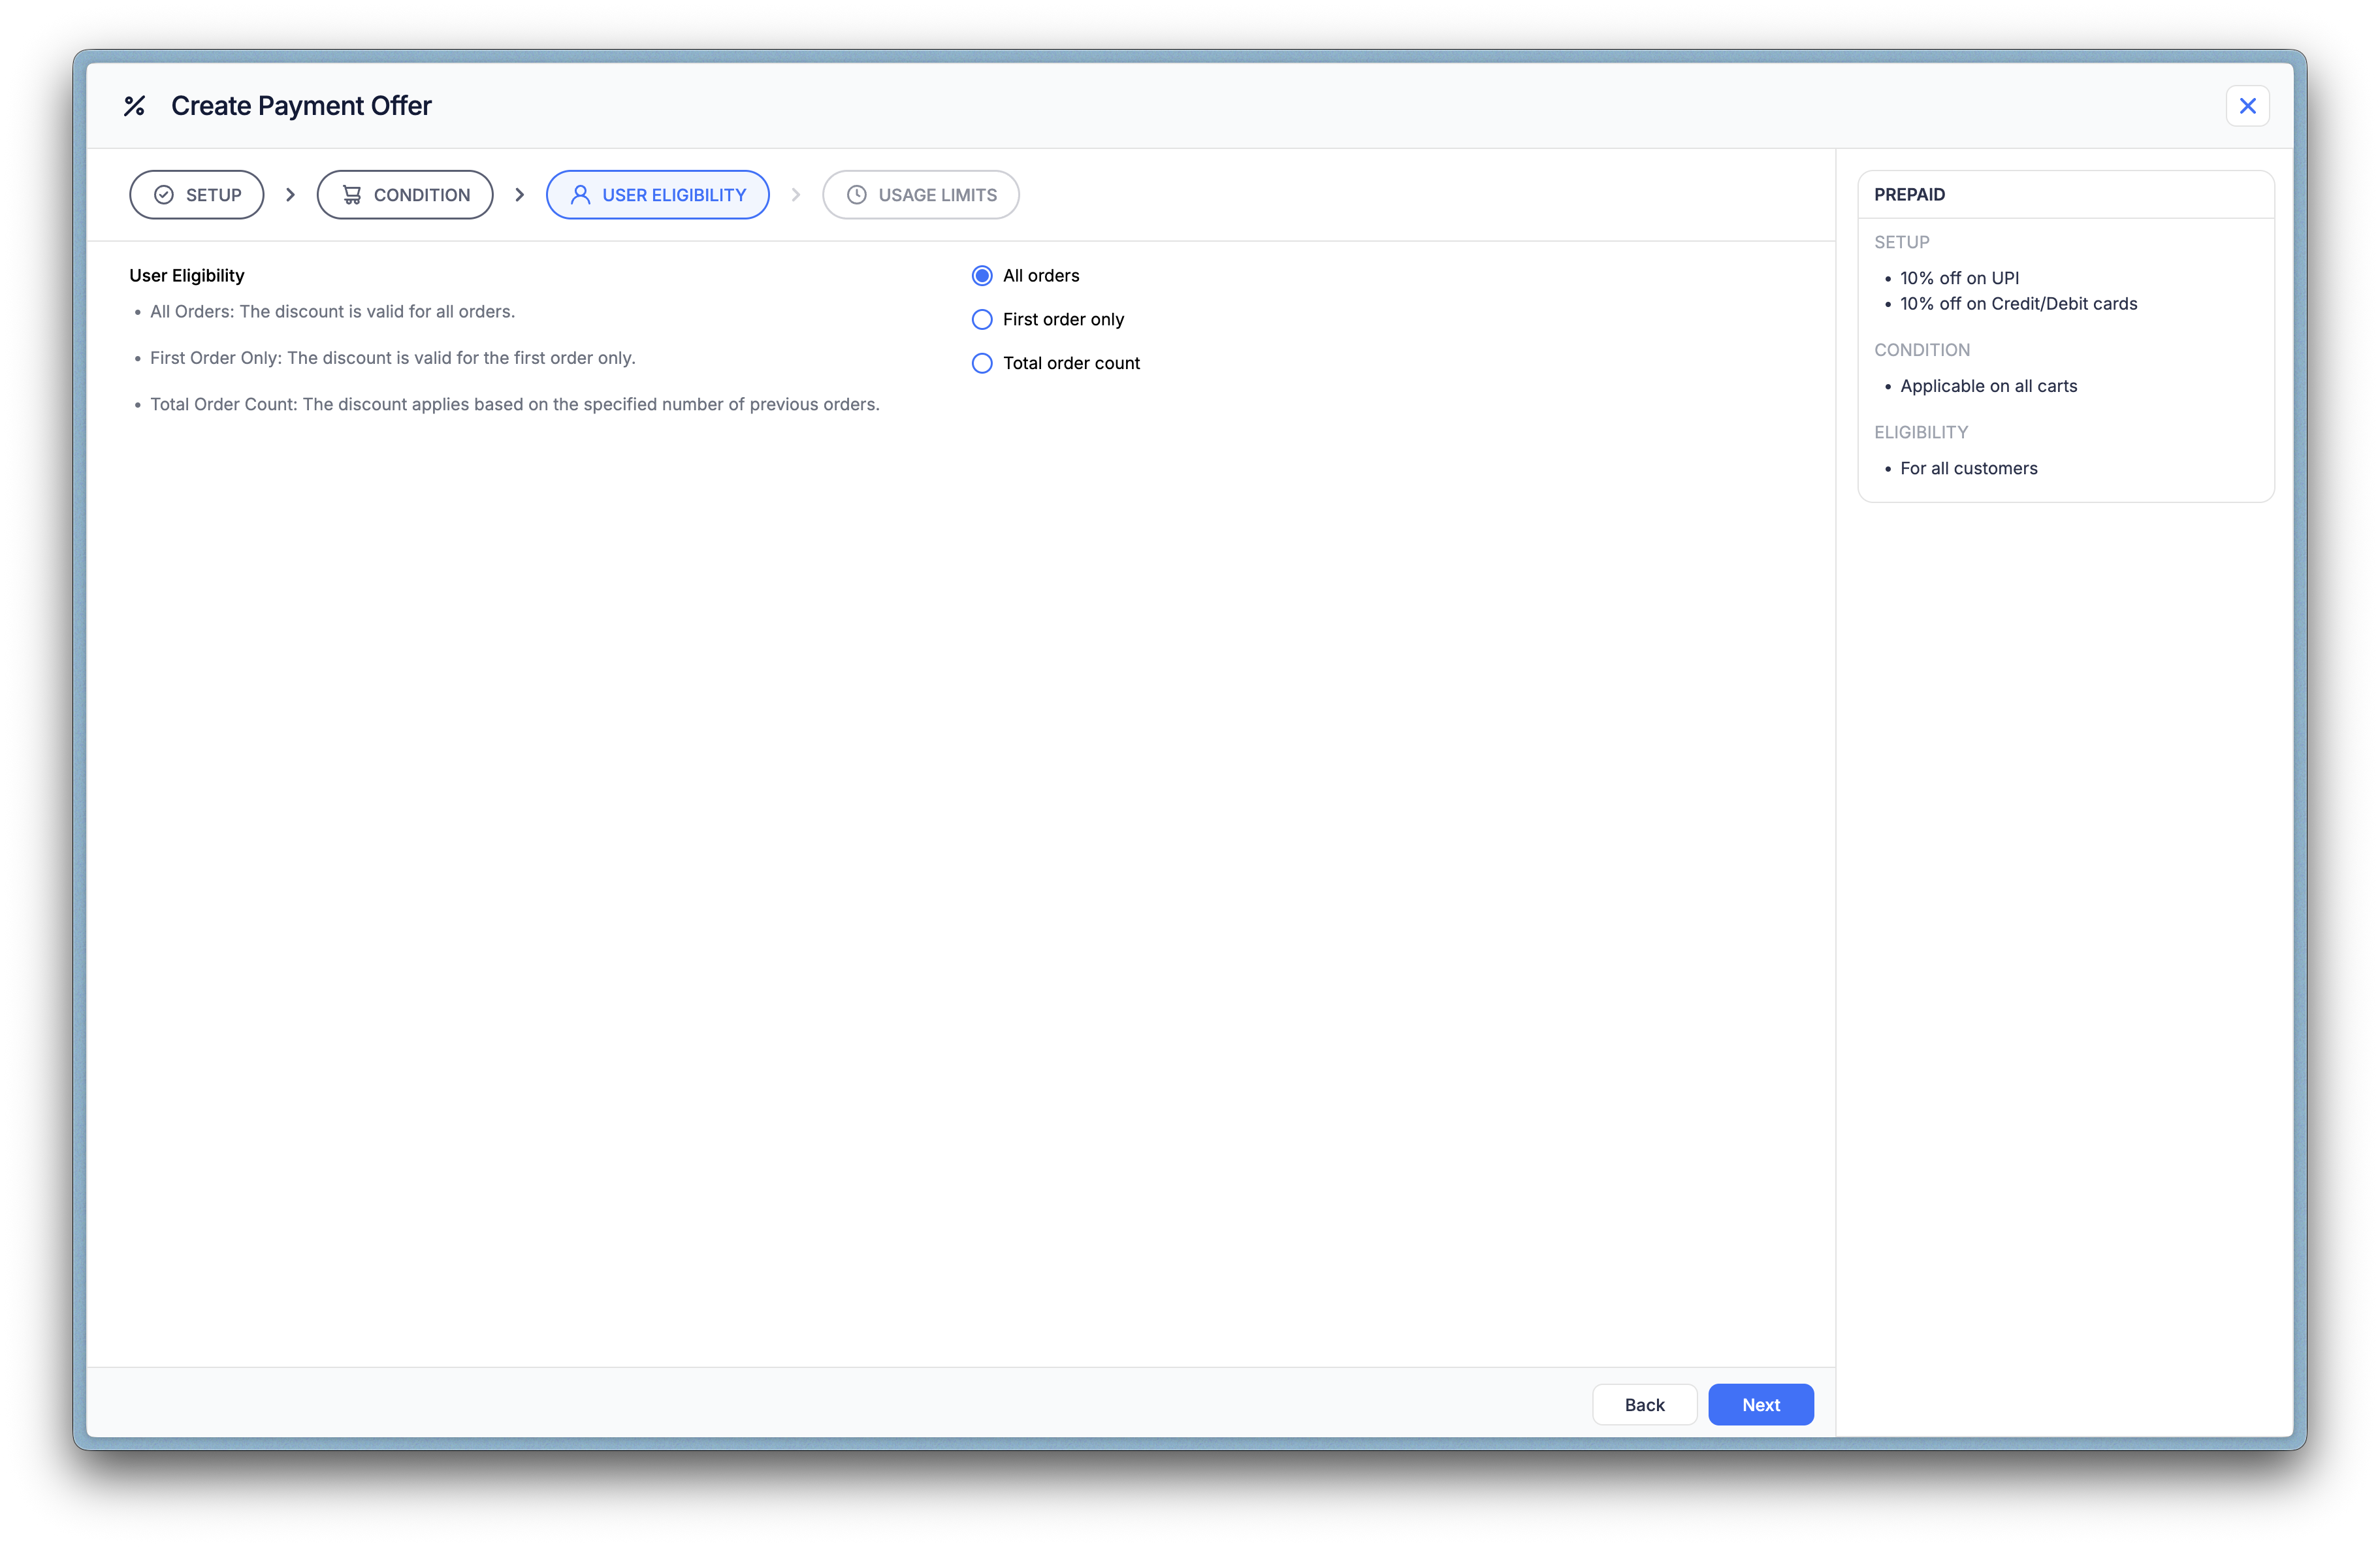
Task: Click chevron between Setup and Condition
Action: [x=290, y=195]
